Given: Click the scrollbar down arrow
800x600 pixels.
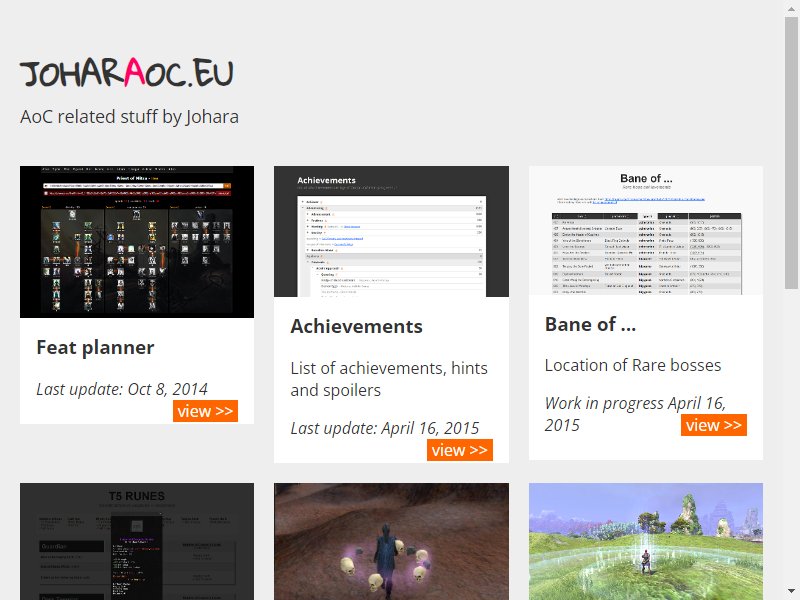Looking at the screenshot, I should [x=791, y=592].
